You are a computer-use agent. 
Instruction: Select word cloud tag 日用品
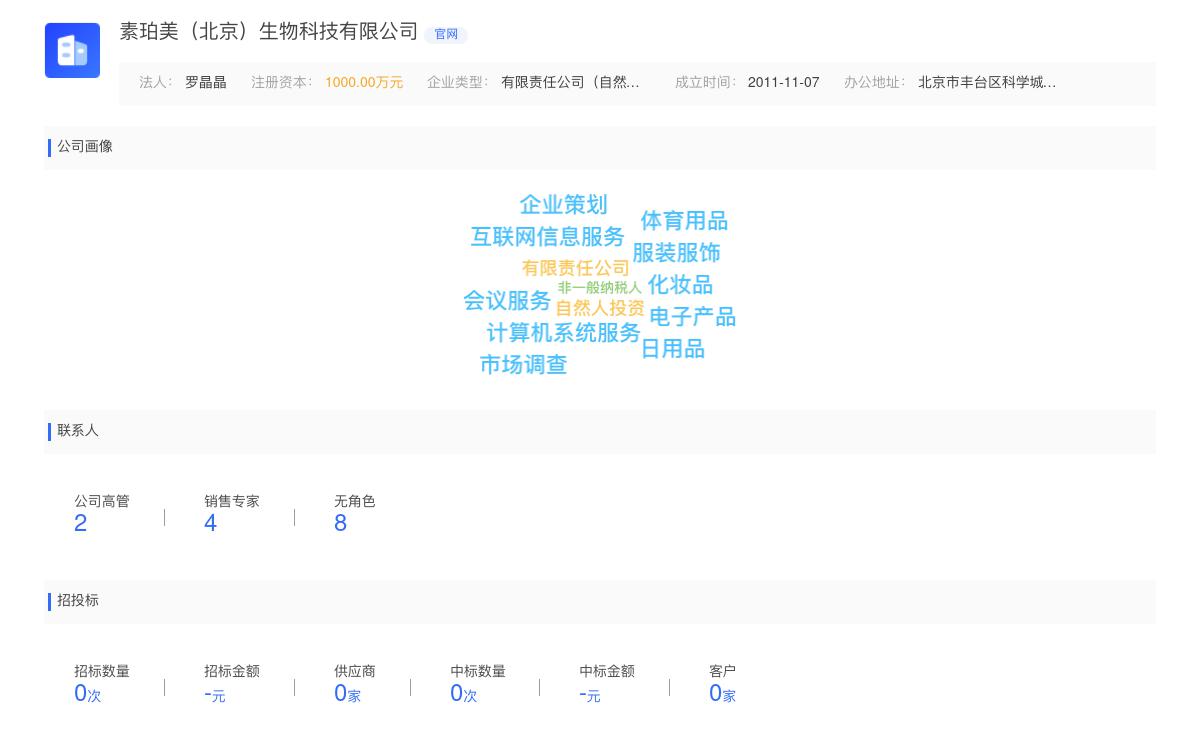click(672, 349)
